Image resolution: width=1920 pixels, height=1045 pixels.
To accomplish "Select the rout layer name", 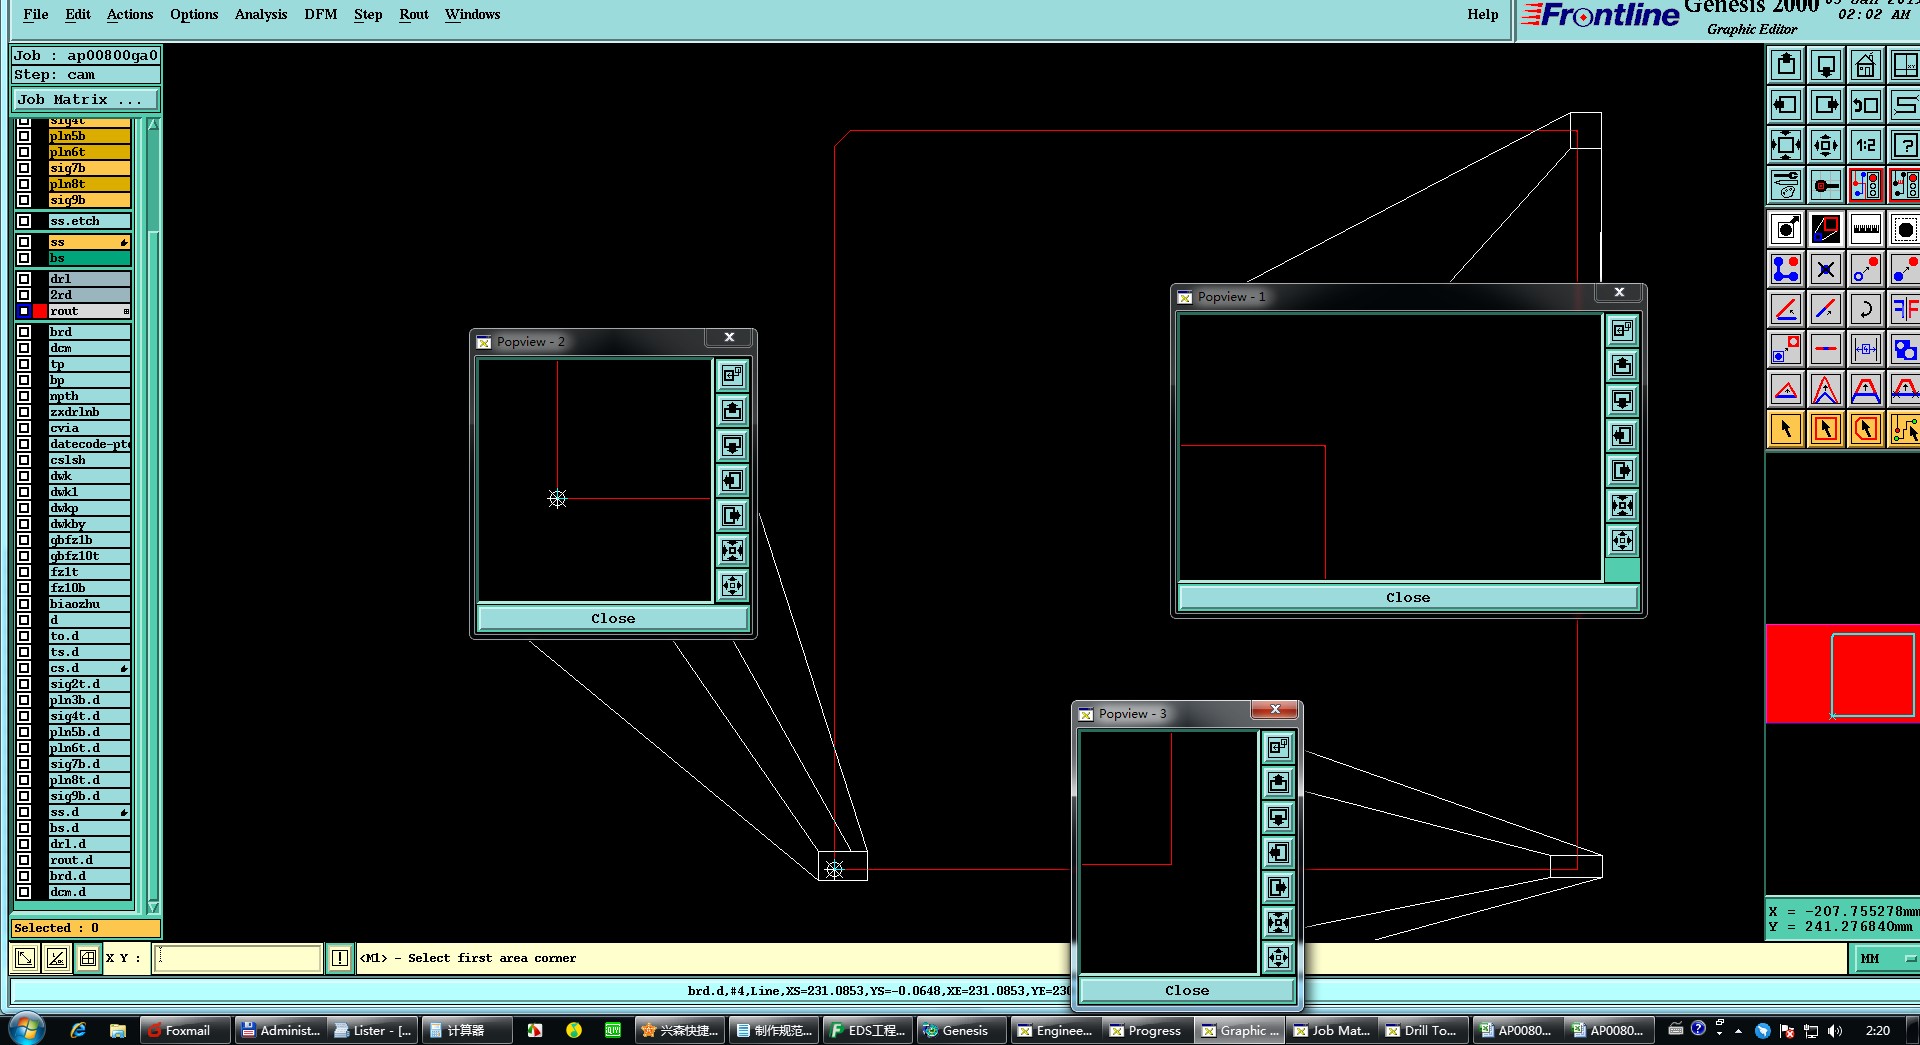I will click(x=89, y=311).
